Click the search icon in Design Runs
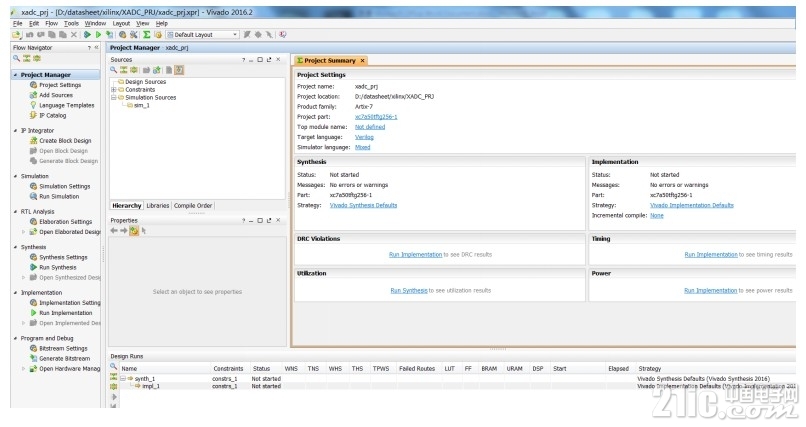Viewport: 806px width, 427px height. (x=114, y=367)
